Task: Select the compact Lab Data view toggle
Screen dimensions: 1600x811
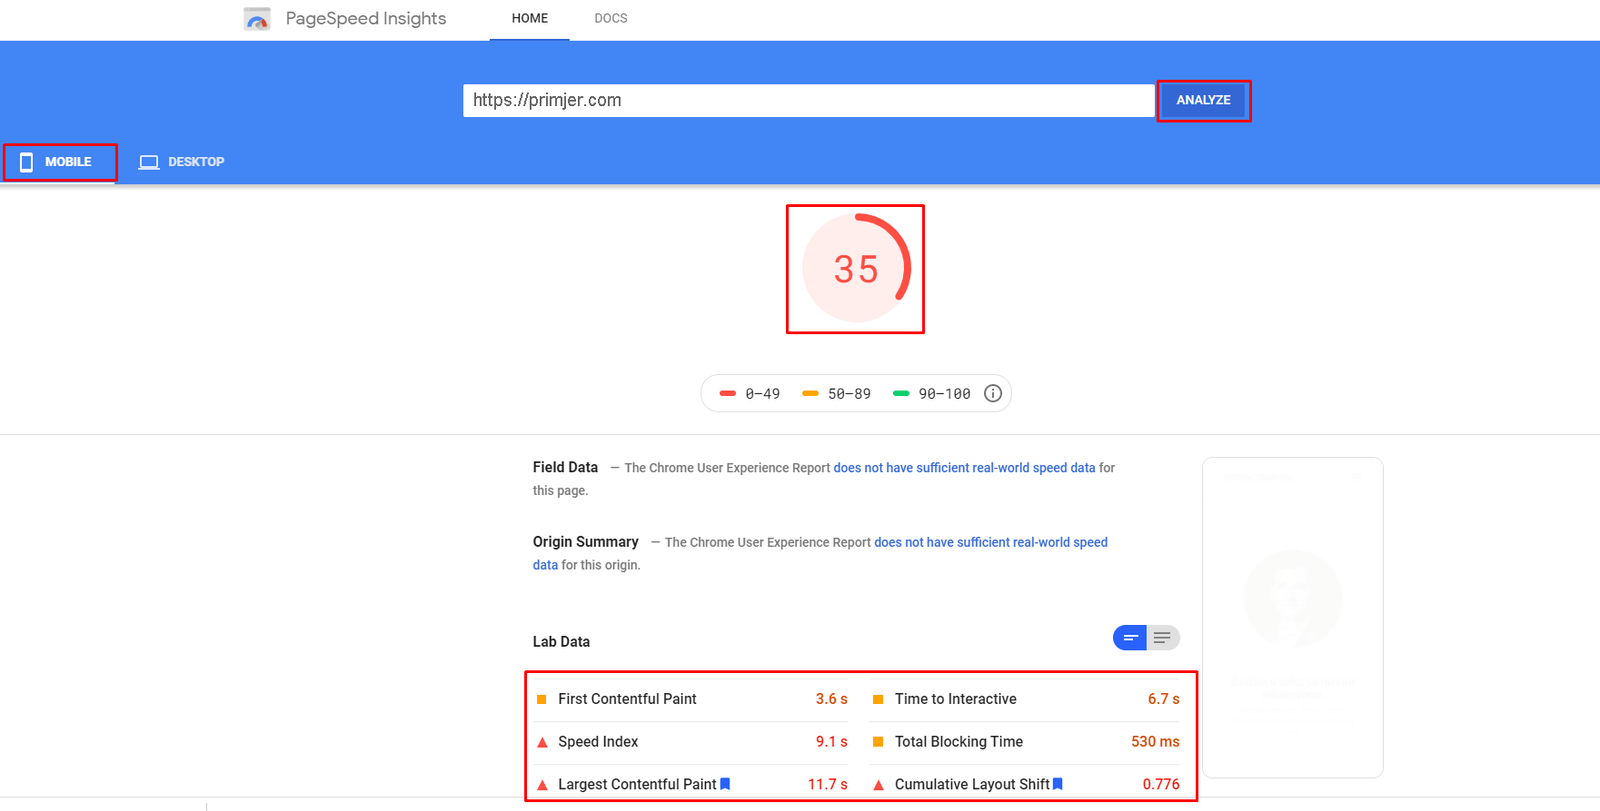Action: point(1130,638)
